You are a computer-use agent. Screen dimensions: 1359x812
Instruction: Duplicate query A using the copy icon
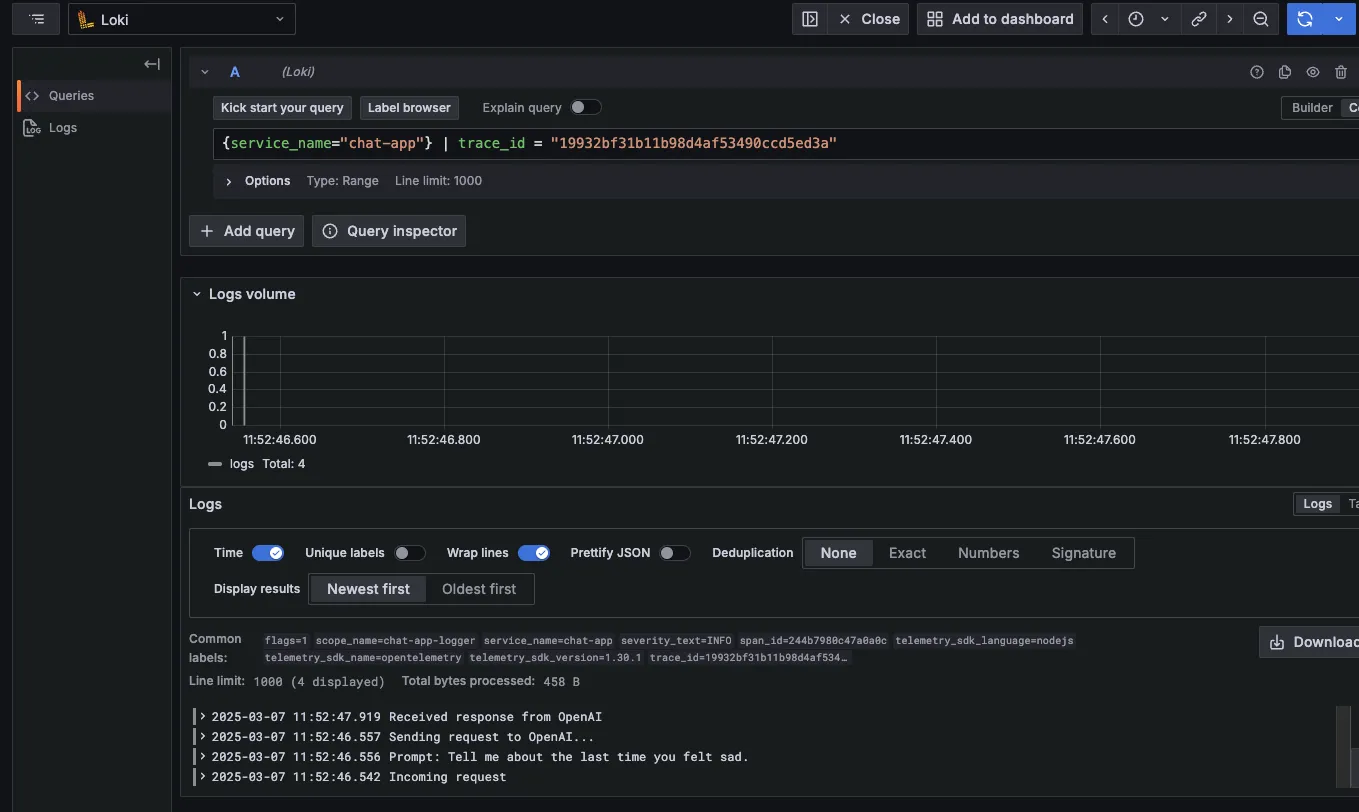tap(1285, 71)
